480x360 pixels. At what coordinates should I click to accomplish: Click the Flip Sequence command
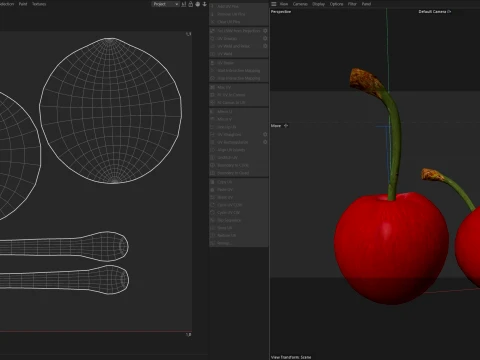239,220
